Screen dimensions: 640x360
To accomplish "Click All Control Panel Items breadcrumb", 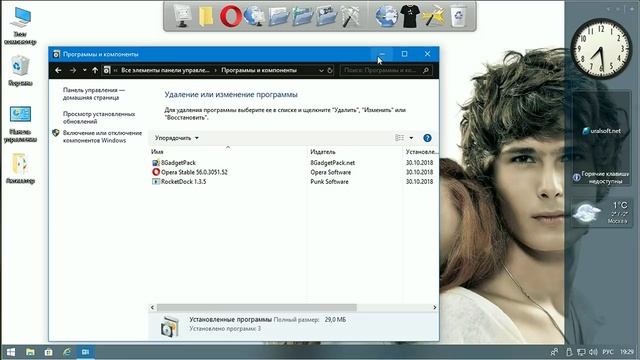I will point(165,70).
